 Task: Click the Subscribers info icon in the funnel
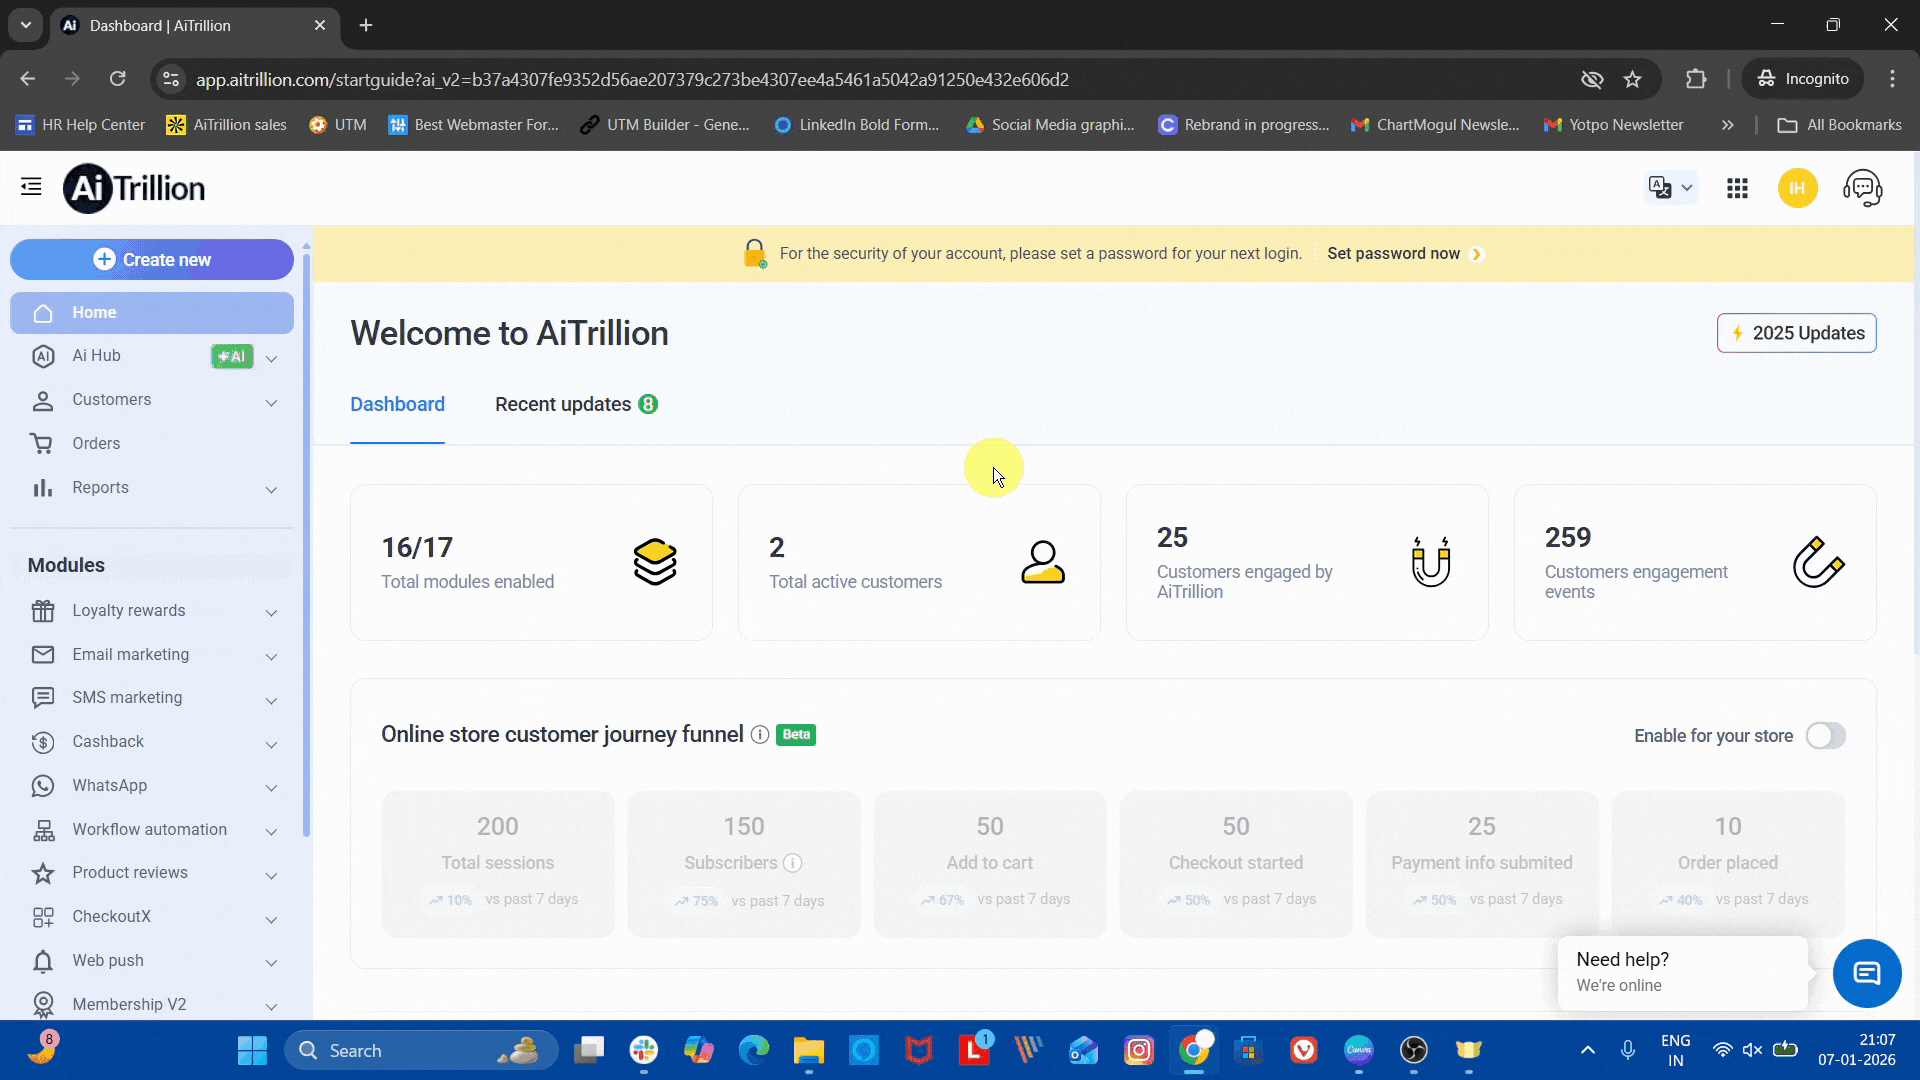pos(792,863)
